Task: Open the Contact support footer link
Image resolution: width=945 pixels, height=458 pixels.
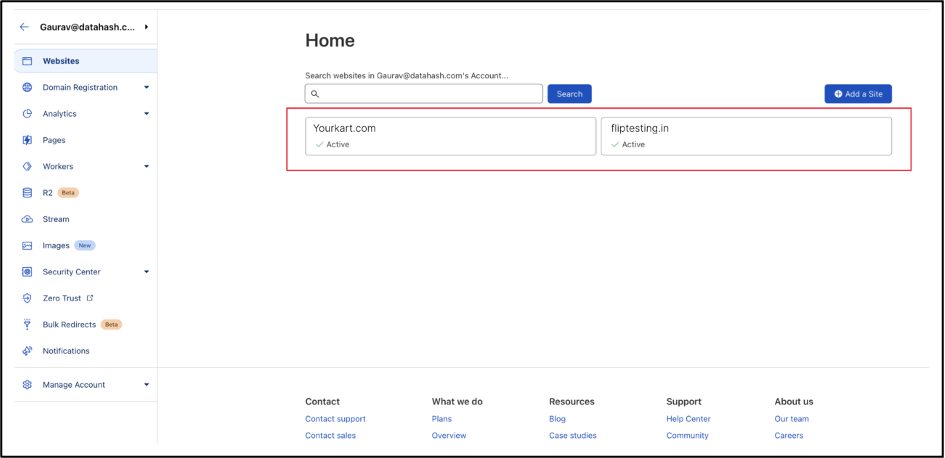Action: (x=335, y=419)
